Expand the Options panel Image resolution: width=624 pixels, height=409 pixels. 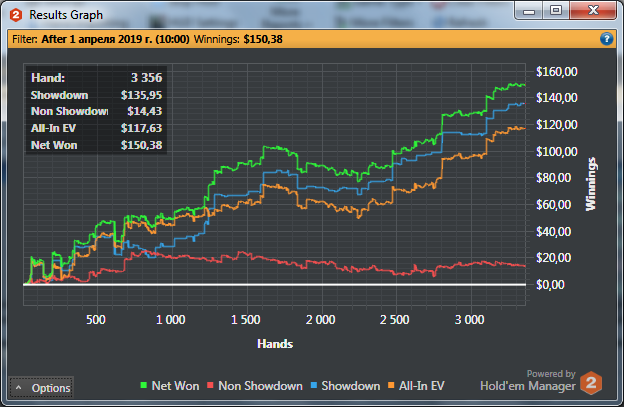click(x=41, y=388)
